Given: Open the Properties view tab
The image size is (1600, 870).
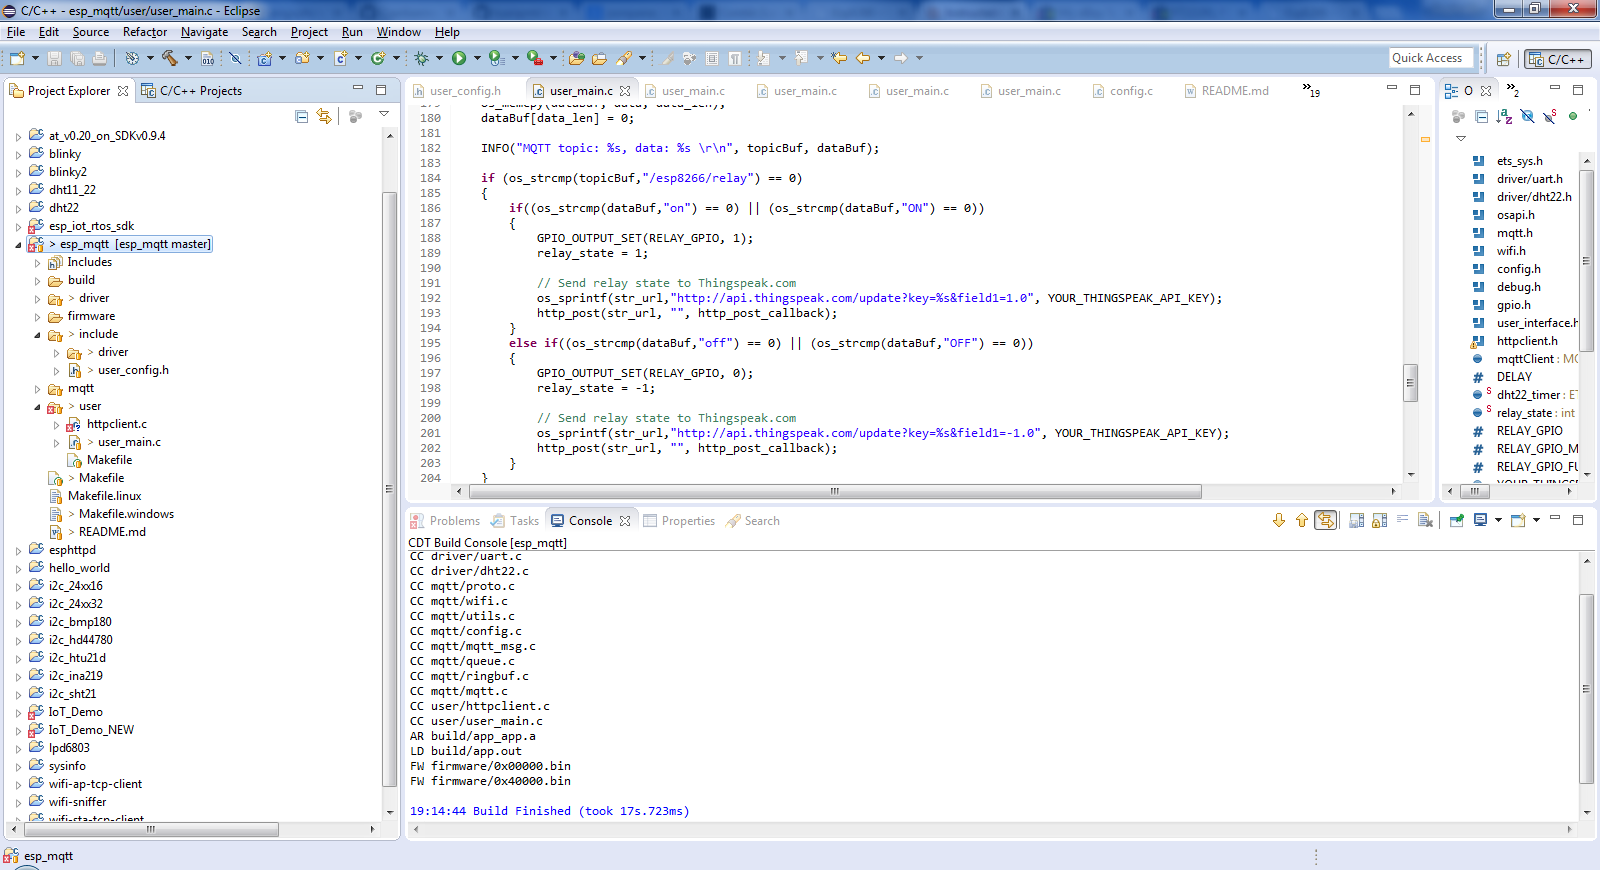Looking at the screenshot, I should [679, 521].
